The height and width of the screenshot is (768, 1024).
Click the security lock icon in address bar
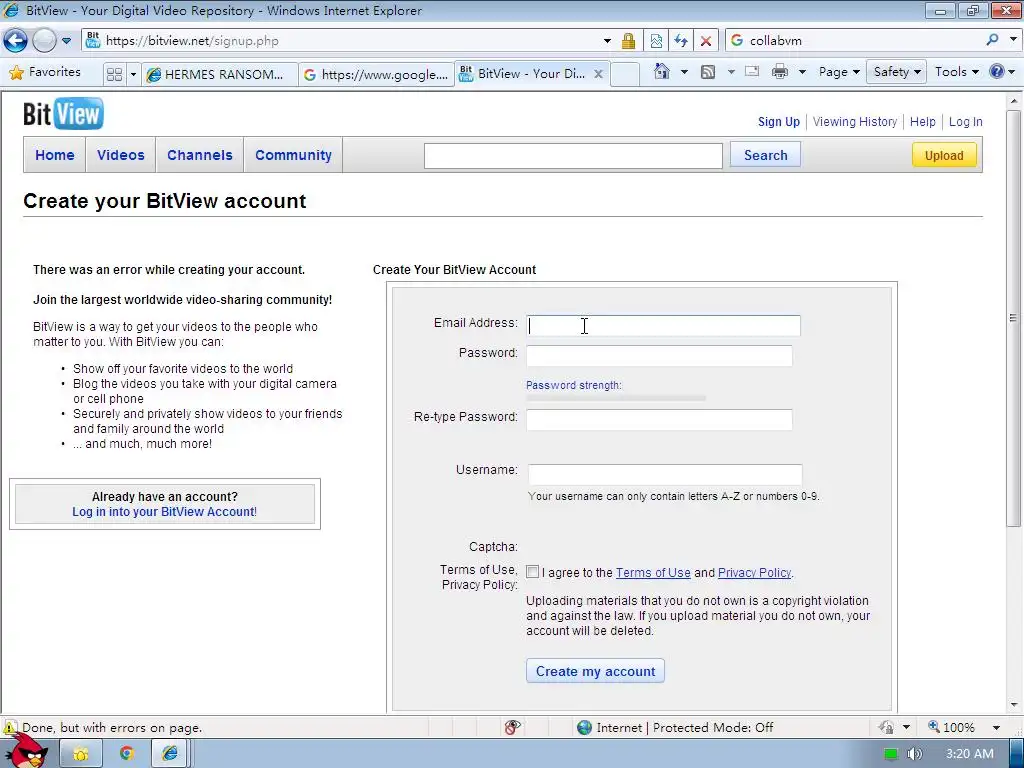coord(628,41)
